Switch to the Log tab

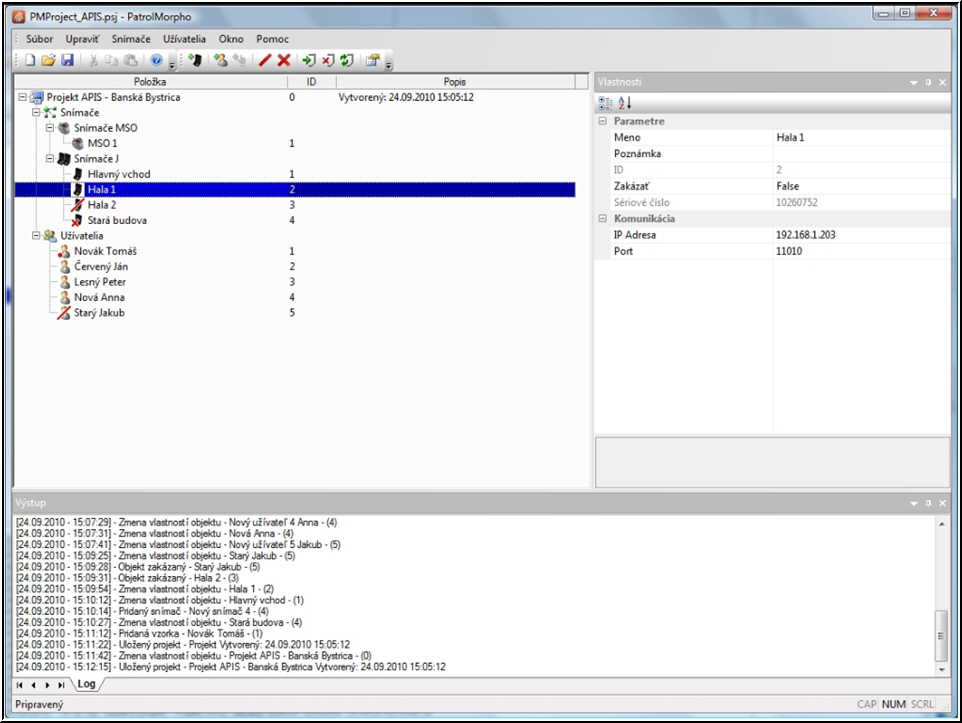[87, 684]
